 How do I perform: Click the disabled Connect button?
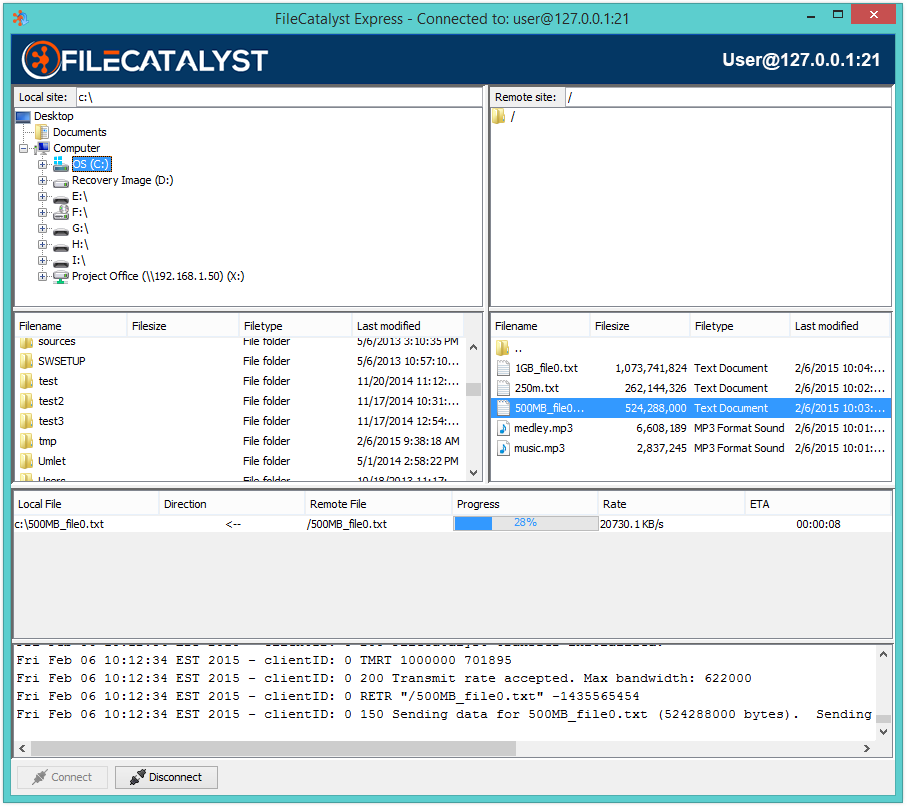point(62,777)
